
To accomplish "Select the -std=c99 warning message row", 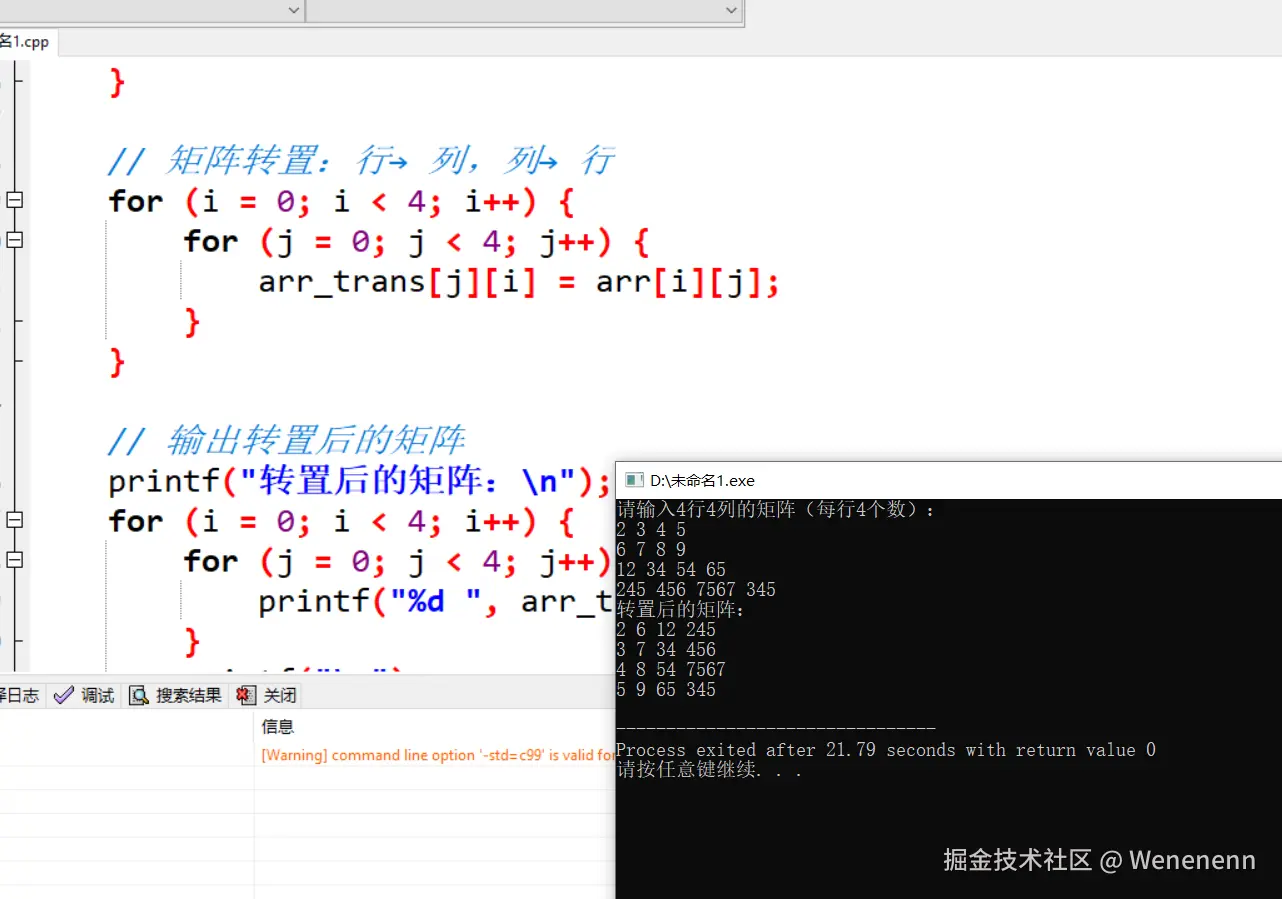I will (438, 755).
